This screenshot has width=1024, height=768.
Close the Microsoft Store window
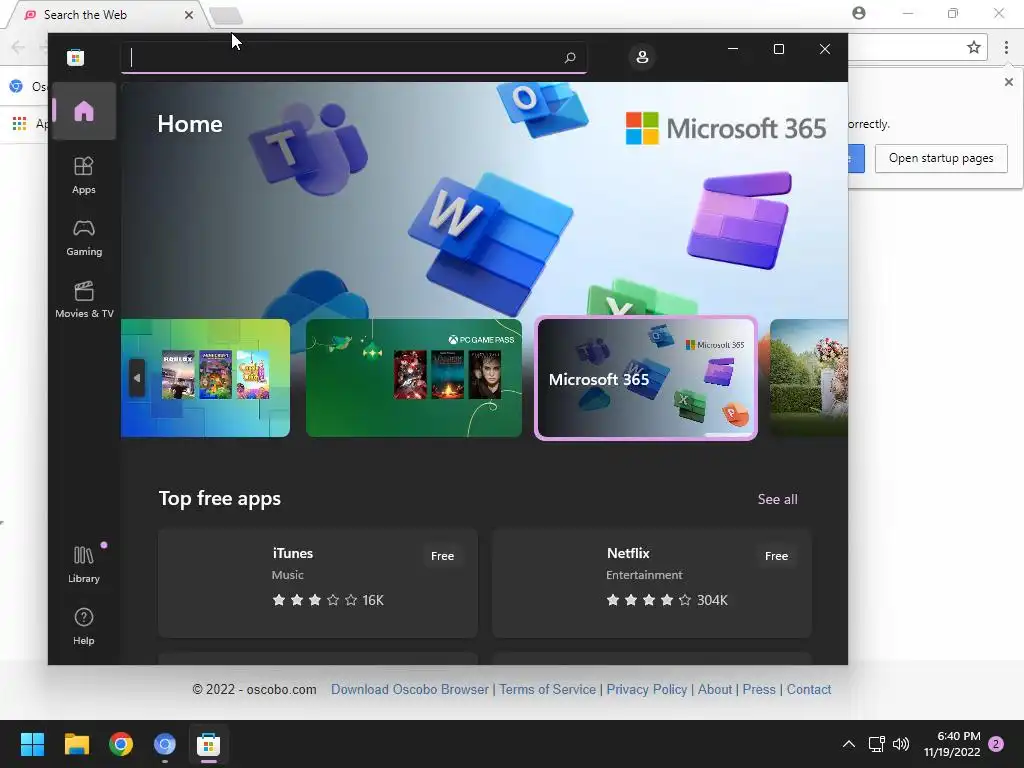(825, 49)
